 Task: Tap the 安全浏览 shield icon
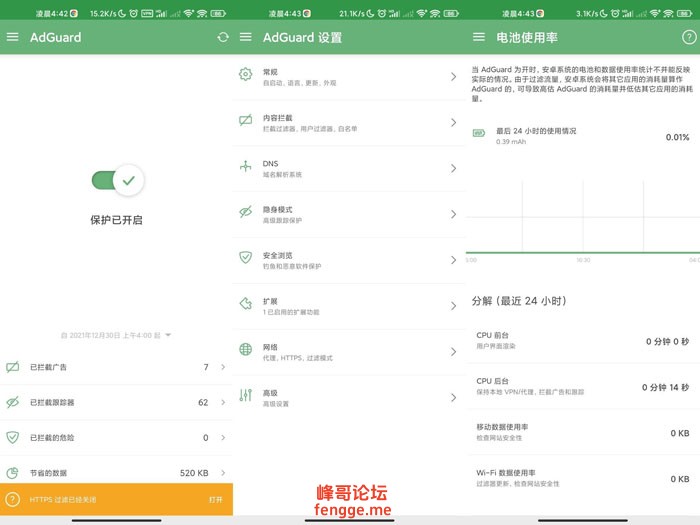tap(246, 258)
